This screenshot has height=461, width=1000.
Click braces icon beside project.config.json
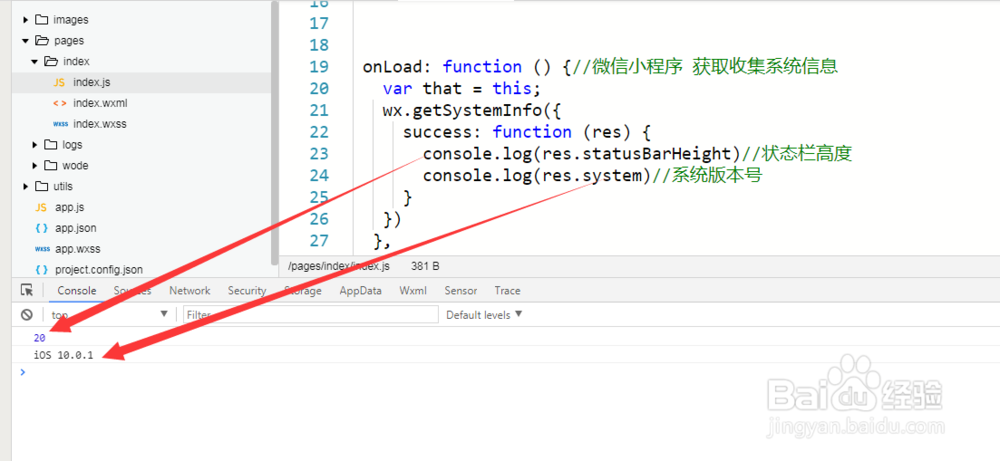tap(41, 270)
